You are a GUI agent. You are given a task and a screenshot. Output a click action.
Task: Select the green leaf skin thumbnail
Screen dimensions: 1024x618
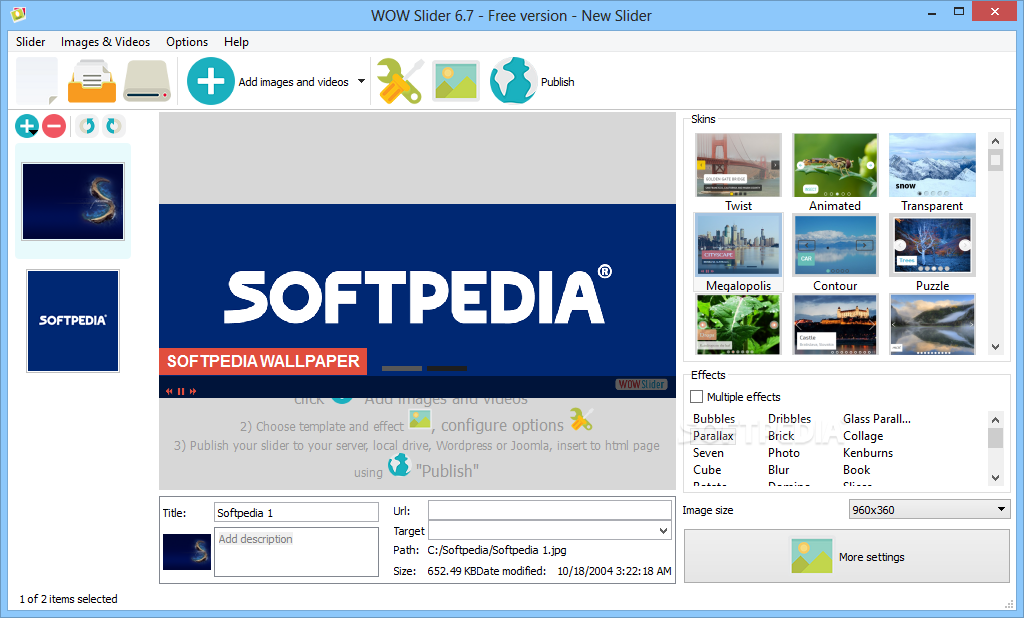tap(738, 324)
